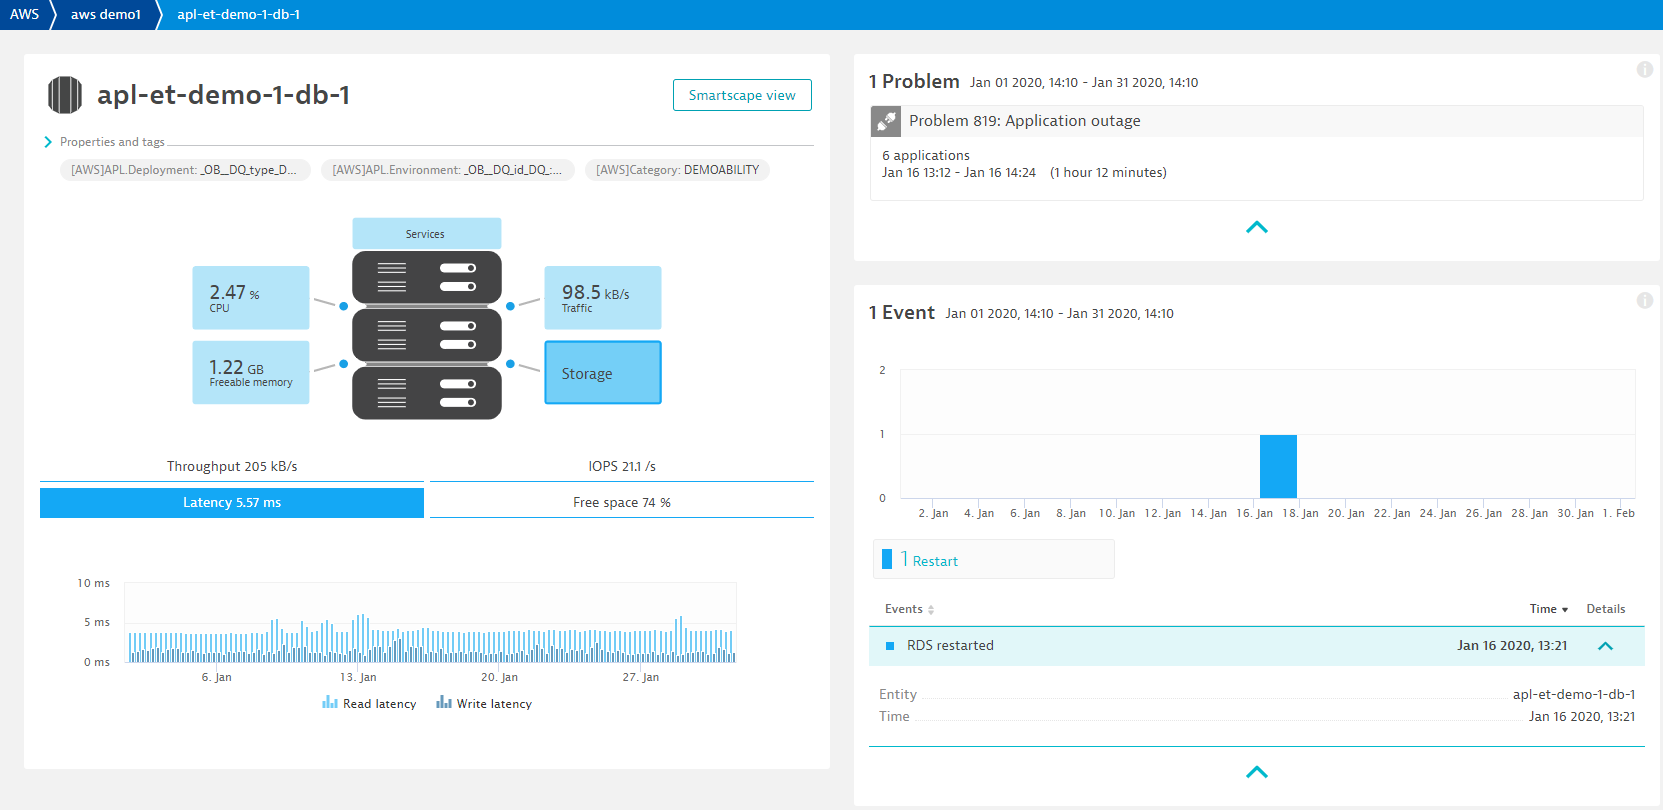Click the Details column header
This screenshot has width=1663, height=810.
[1606, 609]
